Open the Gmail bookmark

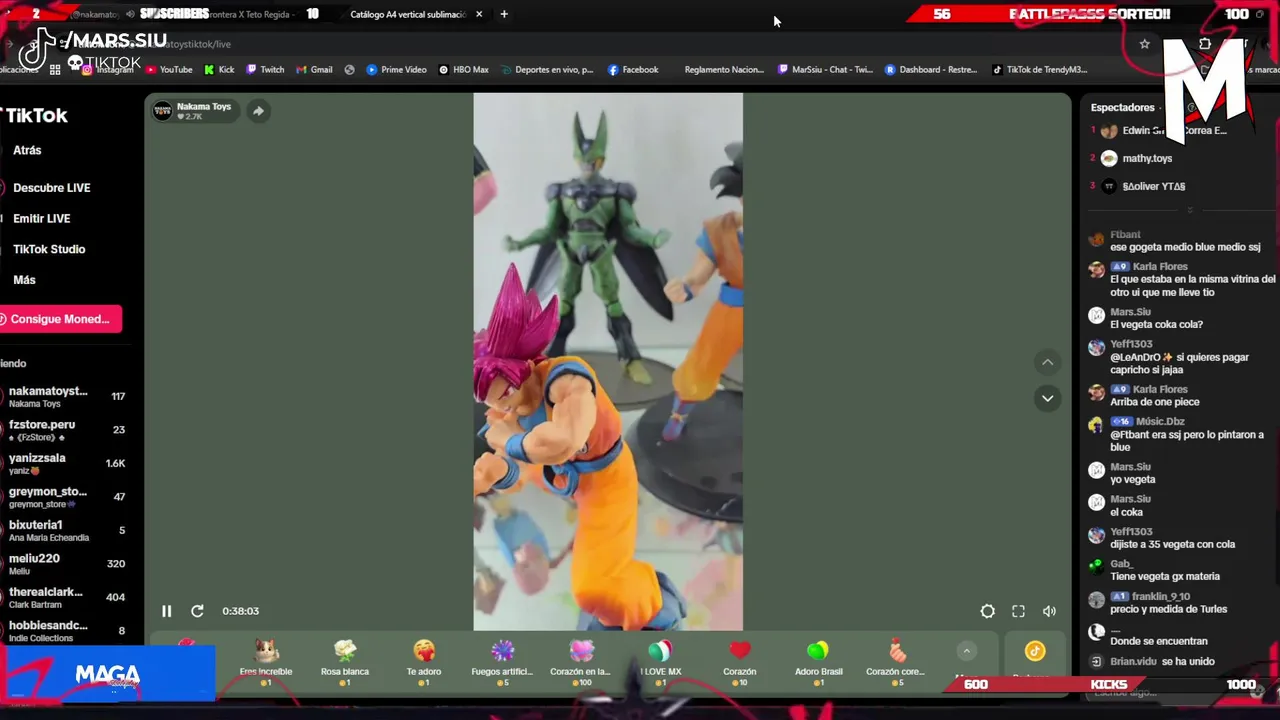click(313, 70)
